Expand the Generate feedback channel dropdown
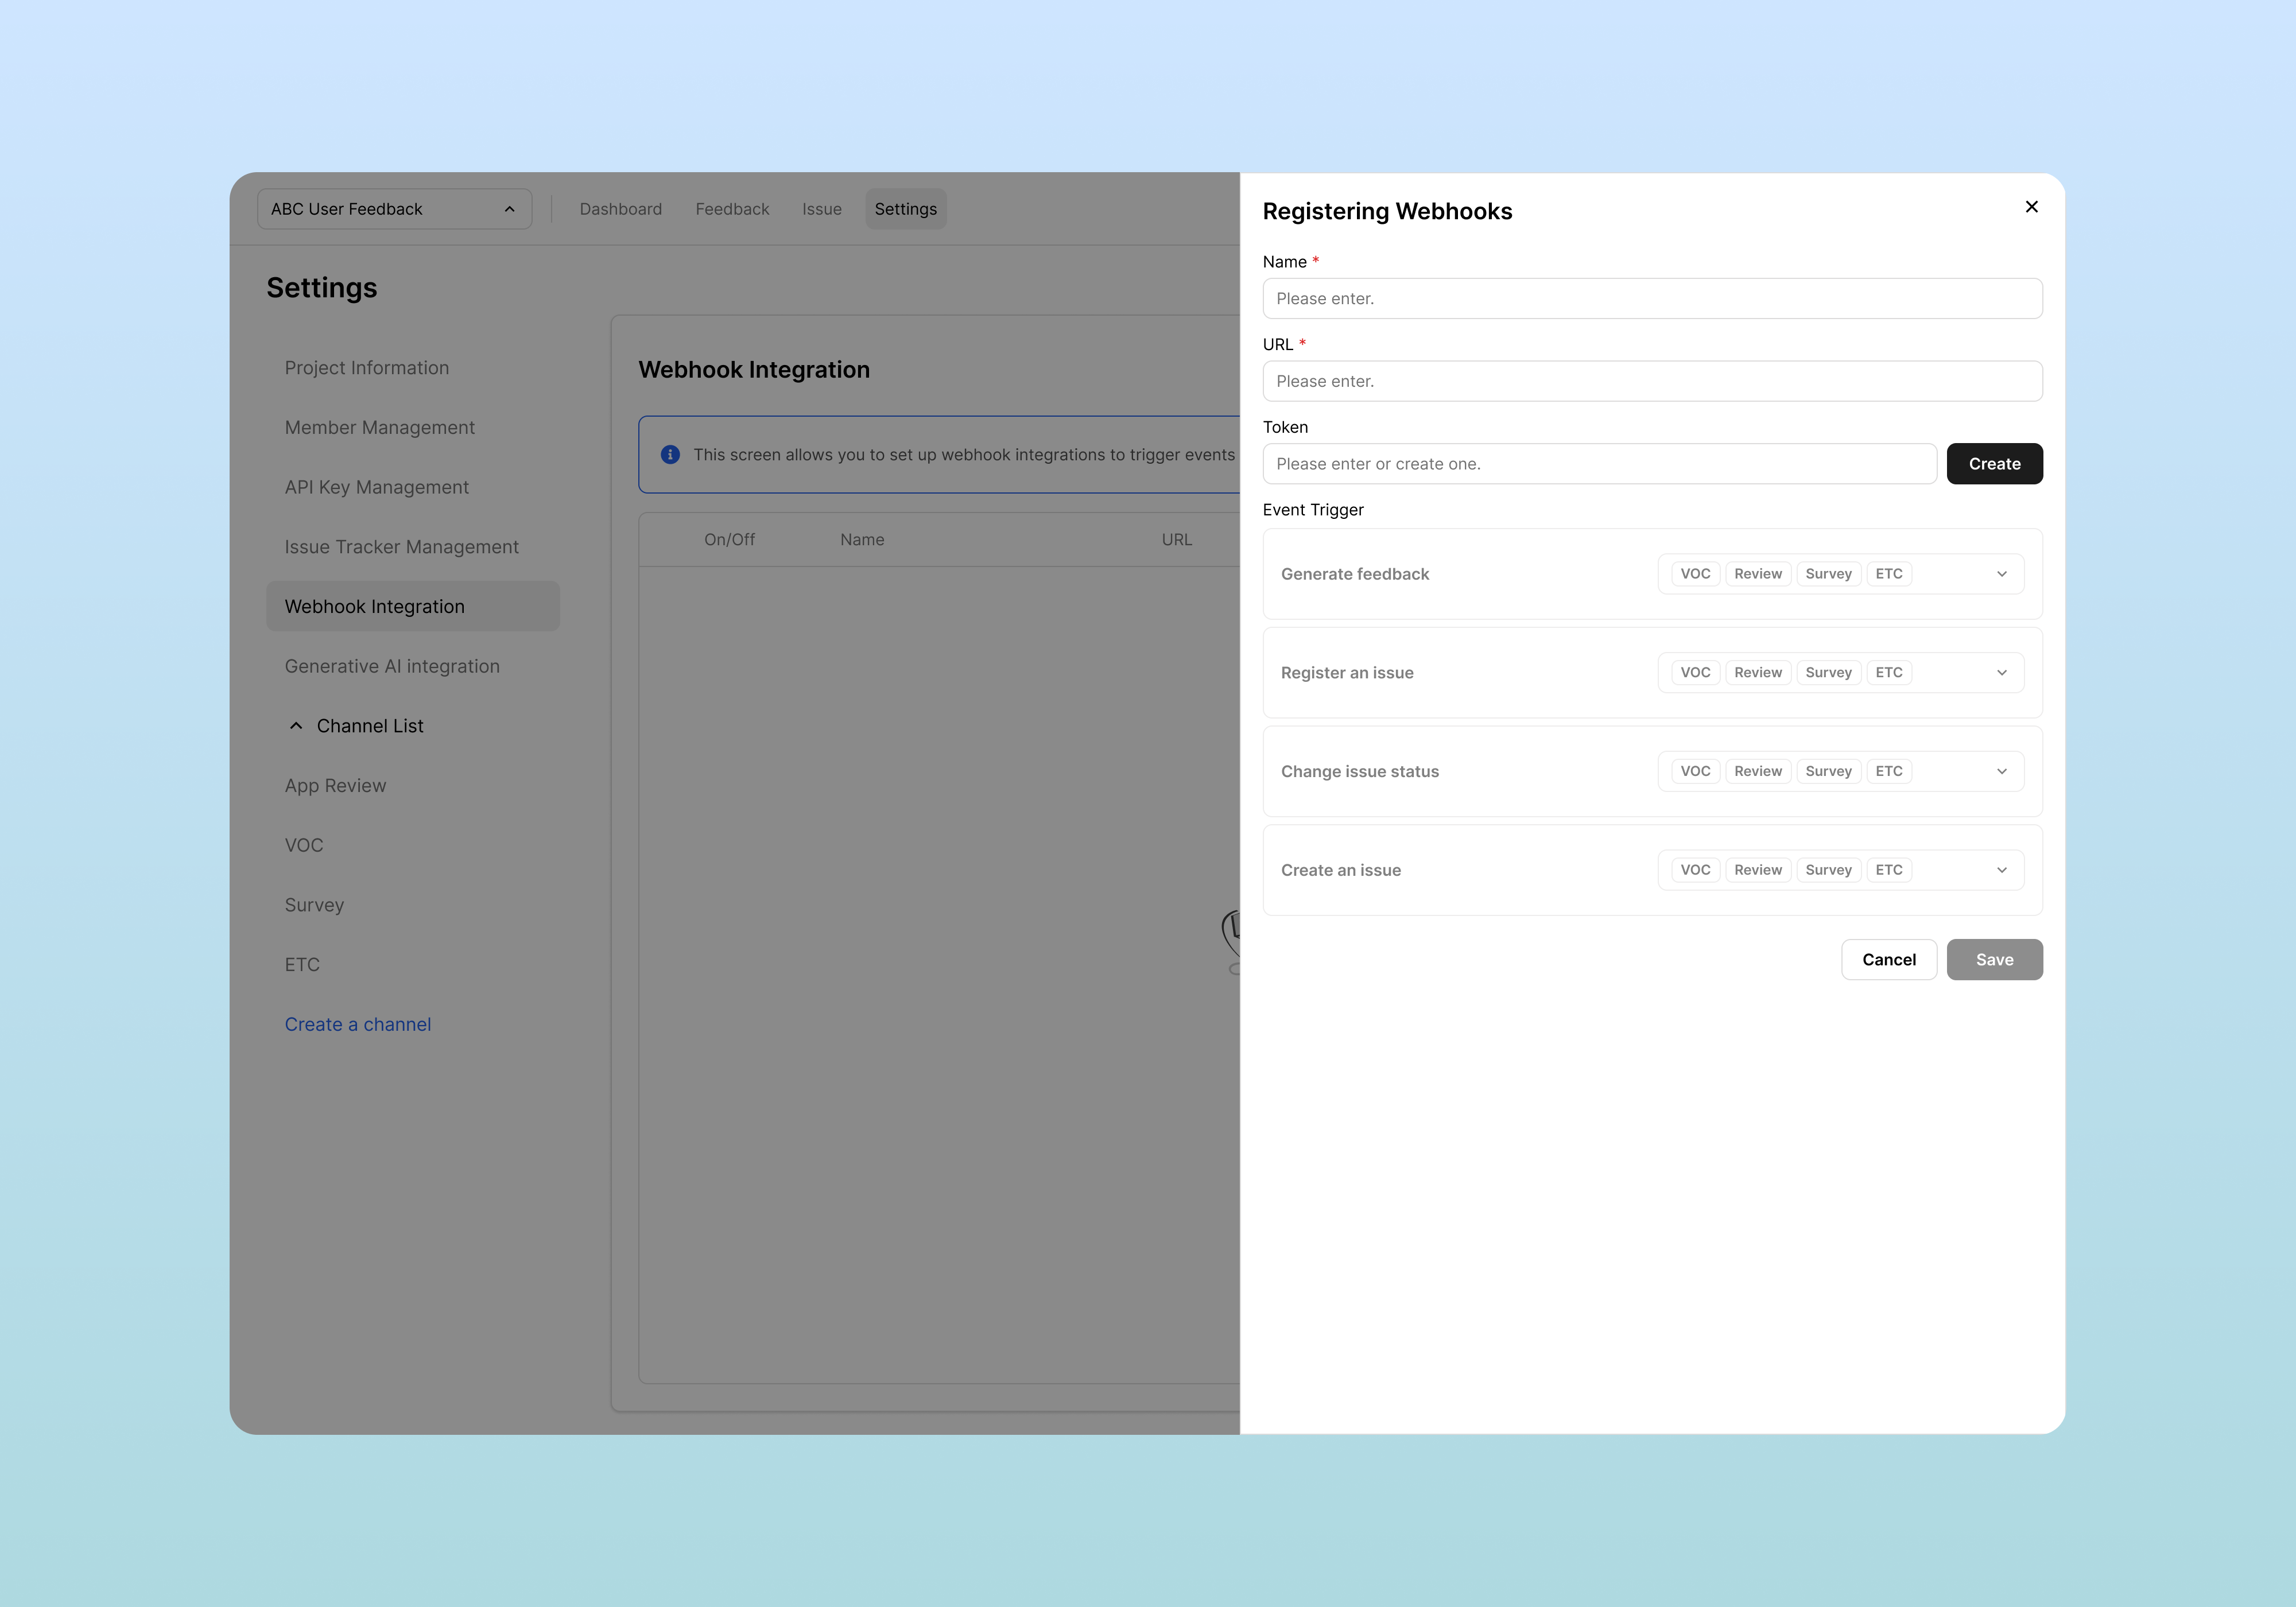 pyautogui.click(x=2001, y=574)
